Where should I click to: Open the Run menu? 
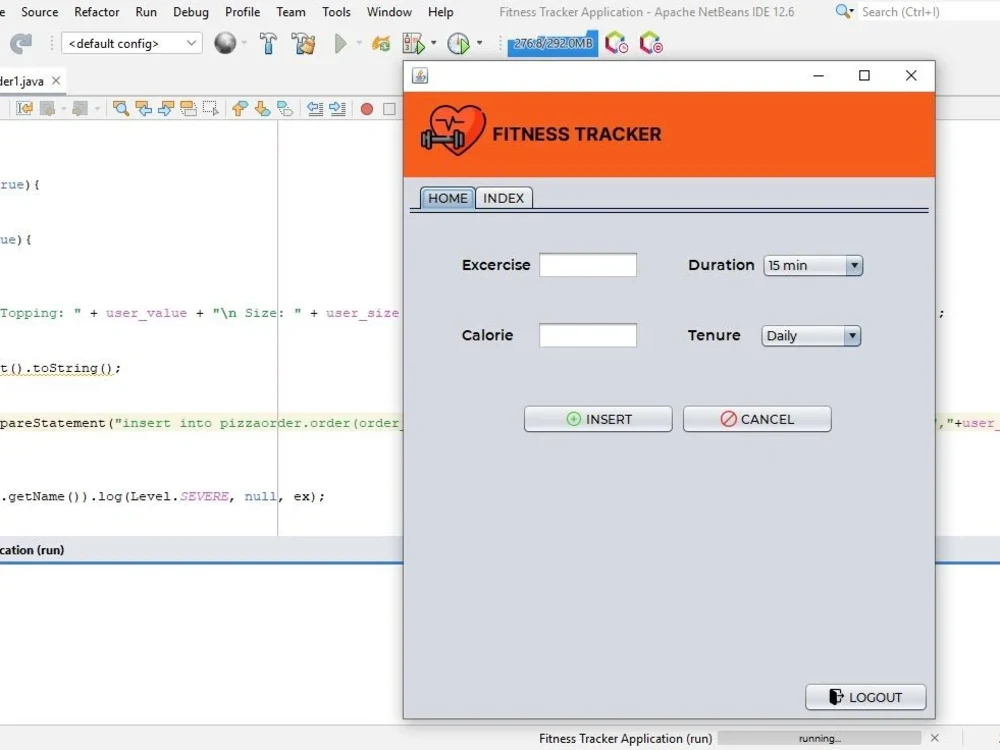pyautogui.click(x=146, y=11)
